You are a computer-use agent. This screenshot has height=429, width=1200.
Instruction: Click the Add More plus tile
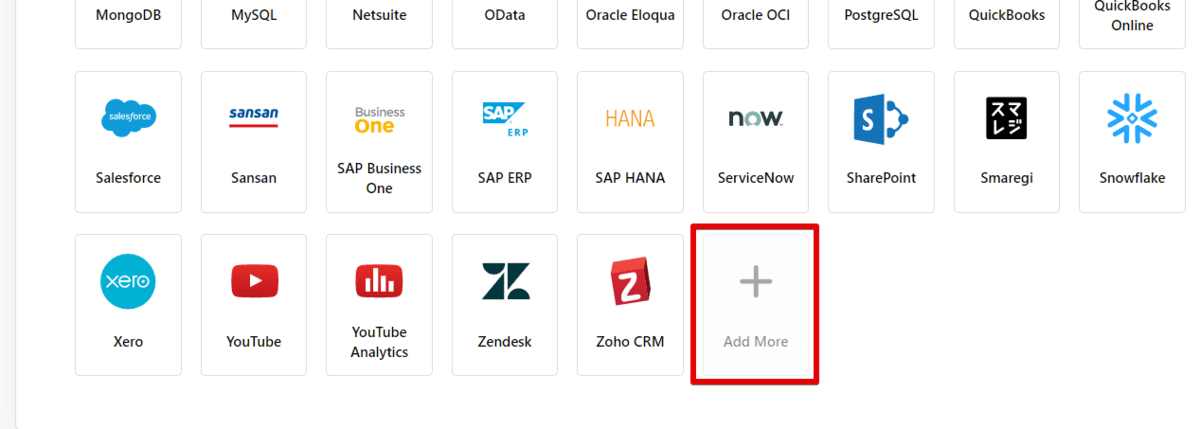tap(756, 304)
